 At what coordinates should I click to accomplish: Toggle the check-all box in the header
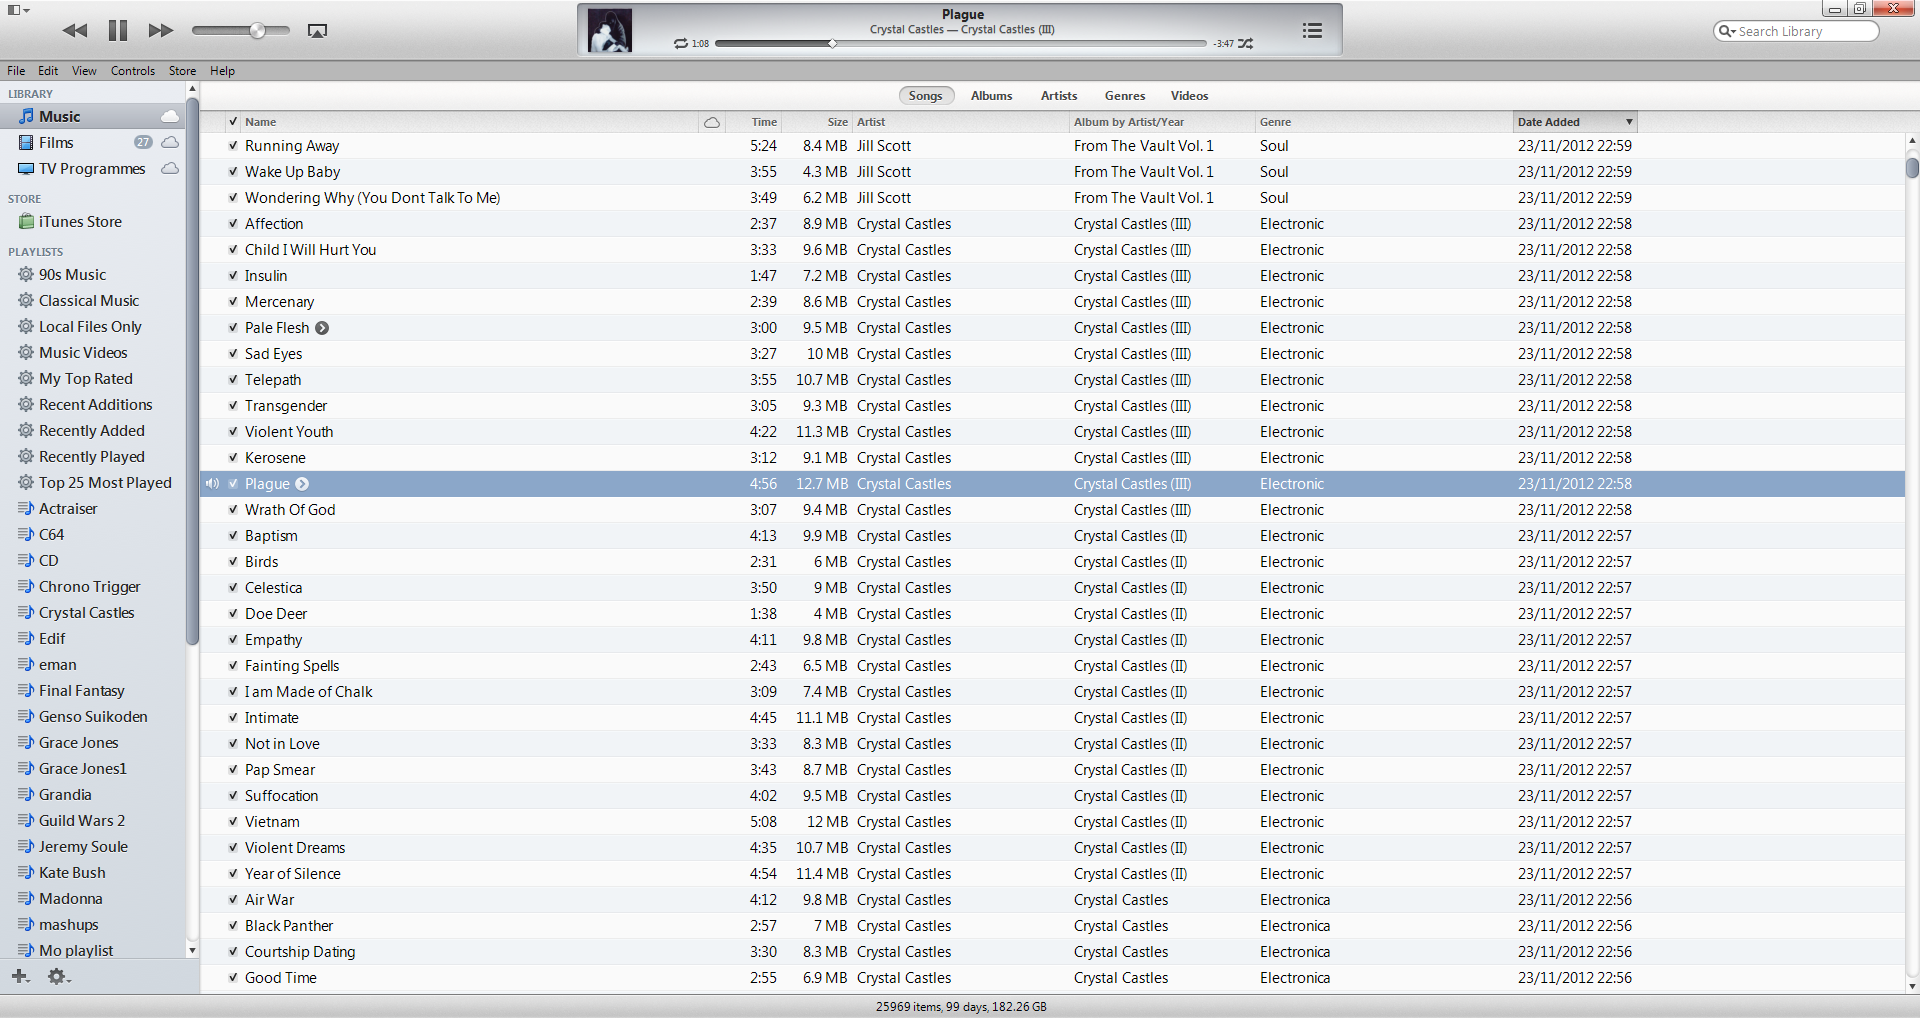233,122
